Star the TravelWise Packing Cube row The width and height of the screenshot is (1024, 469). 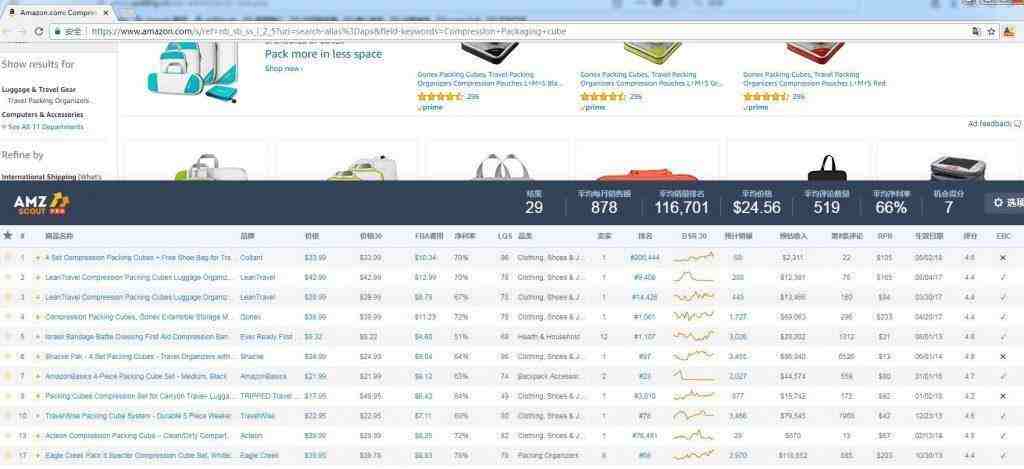pyautogui.click(x=8, y=416)
